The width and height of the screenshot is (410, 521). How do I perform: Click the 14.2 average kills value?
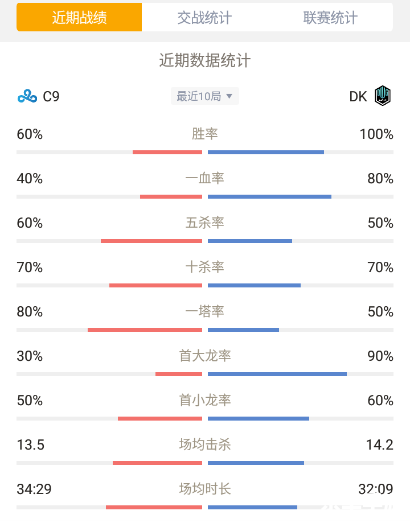(380, 445)
